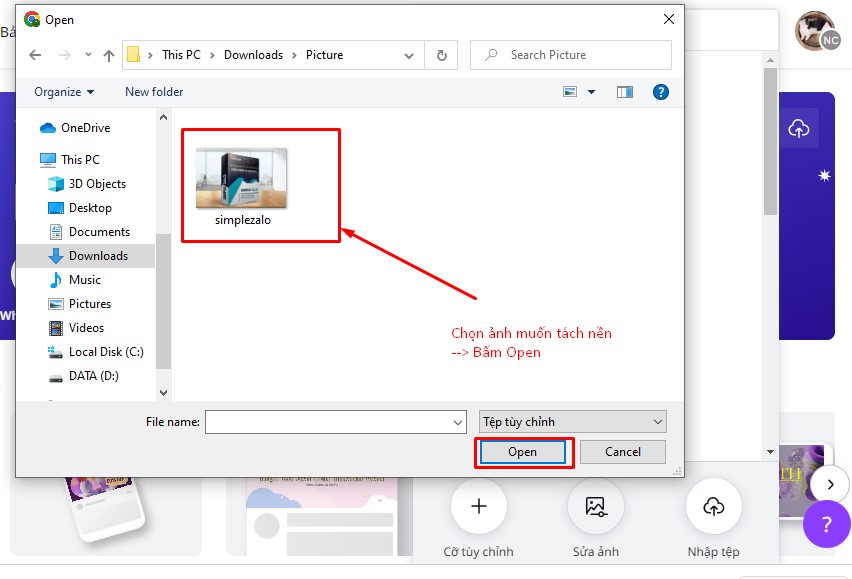This screenshot has height=579, width=852.
Task: Open more view options dropdown
Action: [591, 92]
